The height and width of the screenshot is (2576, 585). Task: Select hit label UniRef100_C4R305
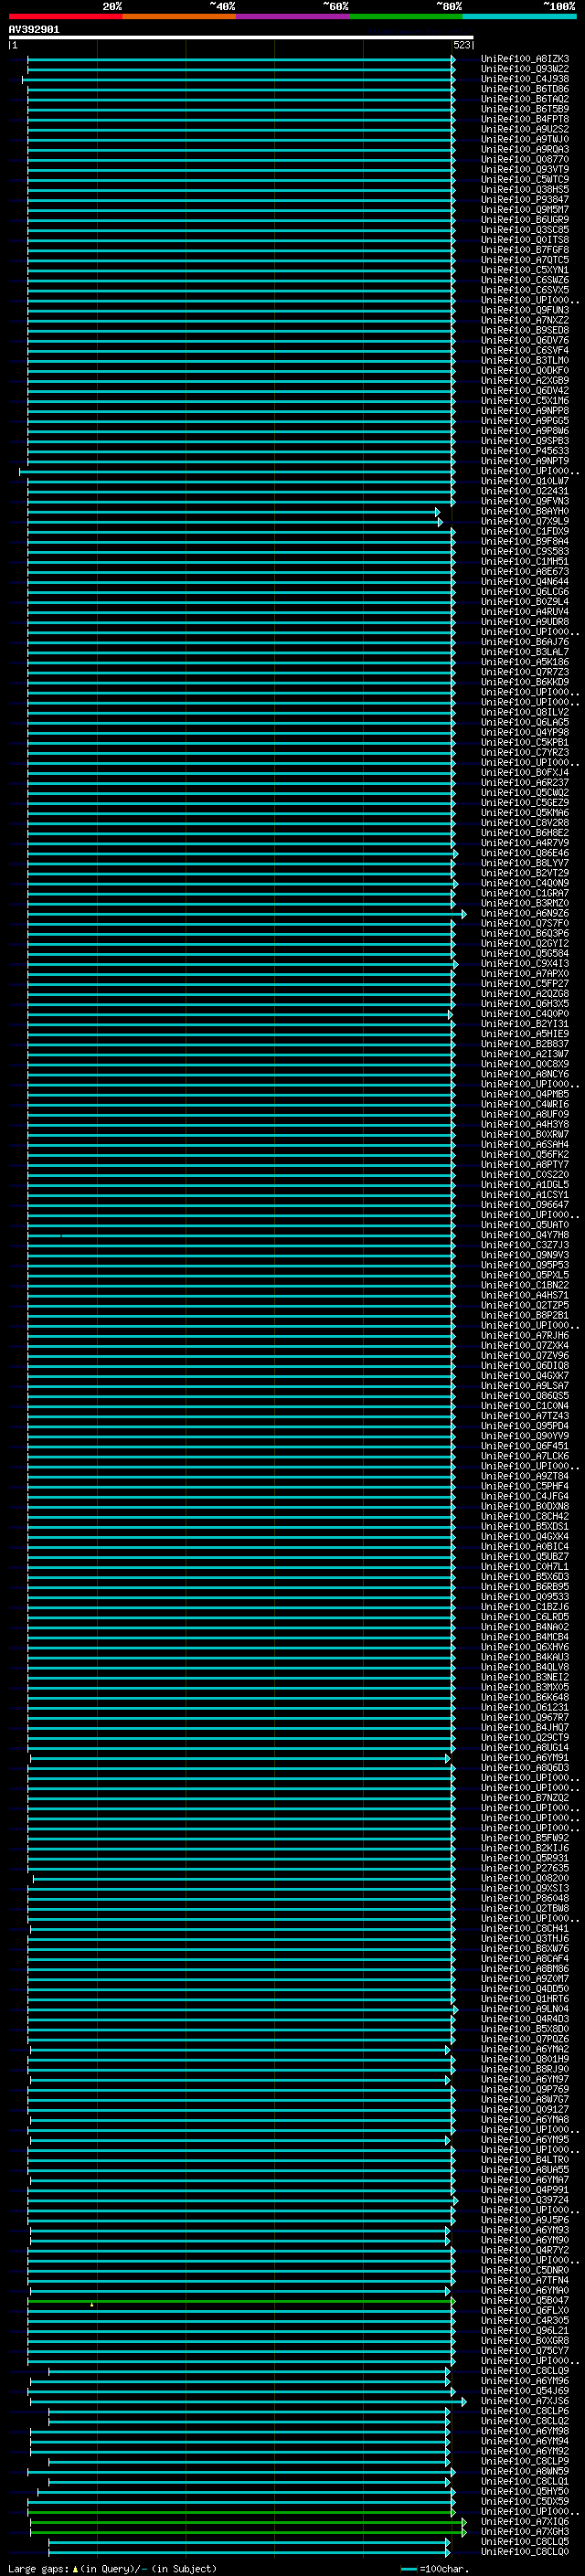coord(525,2320)
